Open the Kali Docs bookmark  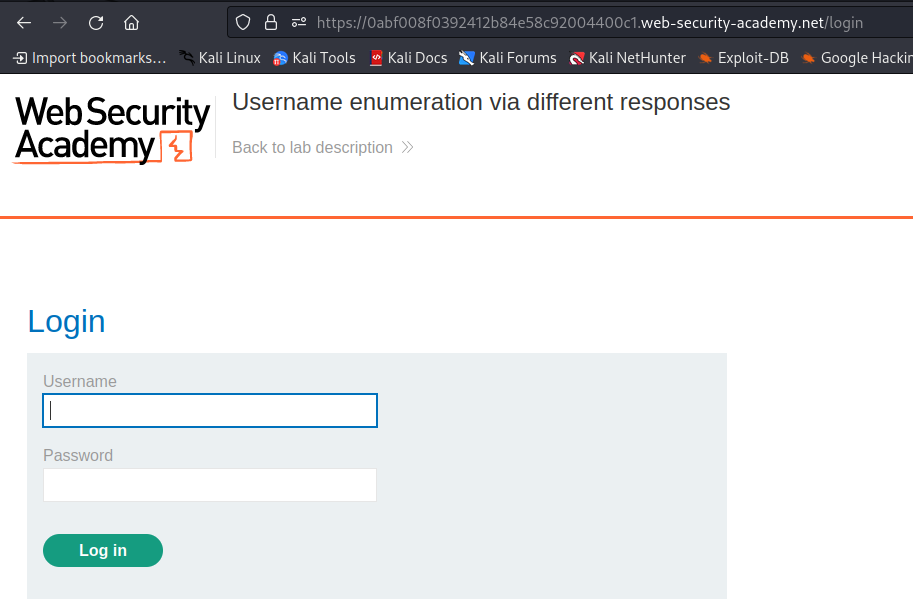[409, 58]
